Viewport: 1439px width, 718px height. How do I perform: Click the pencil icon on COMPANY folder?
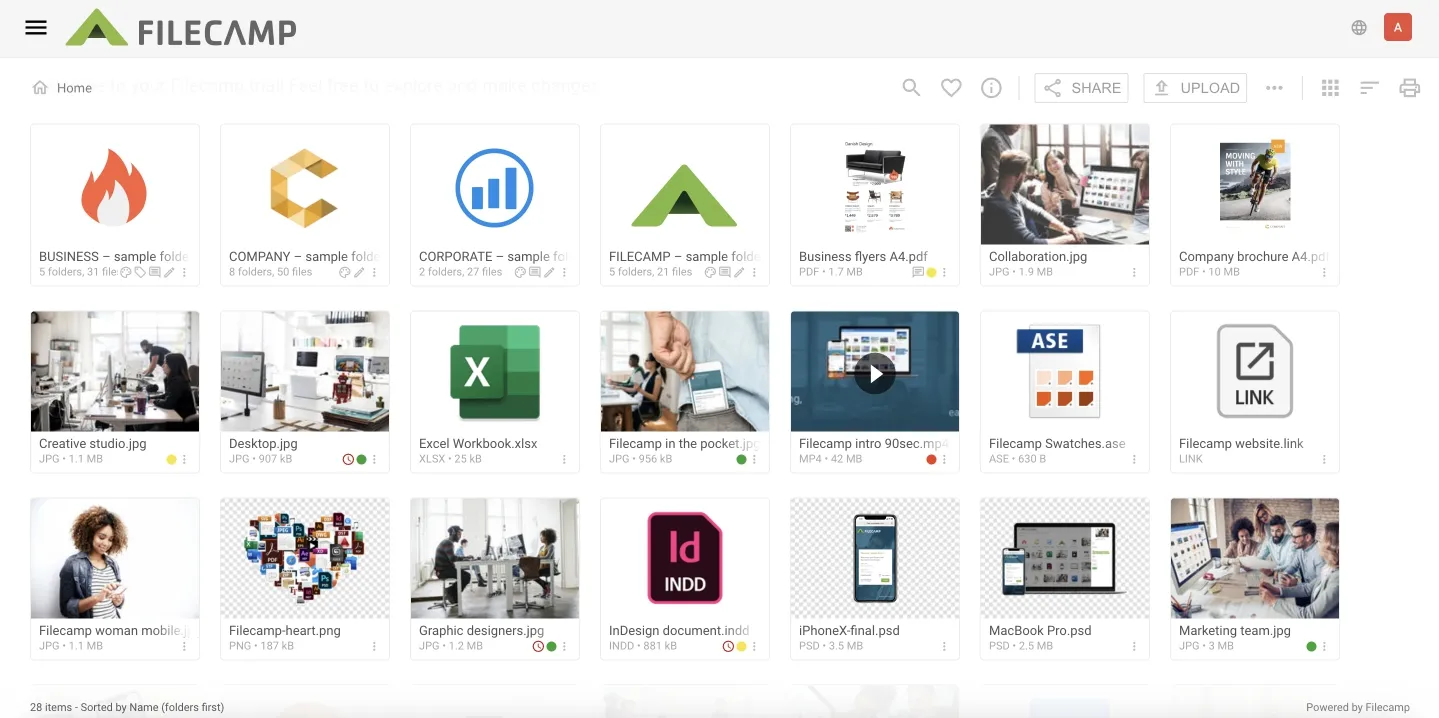point(359,272)
